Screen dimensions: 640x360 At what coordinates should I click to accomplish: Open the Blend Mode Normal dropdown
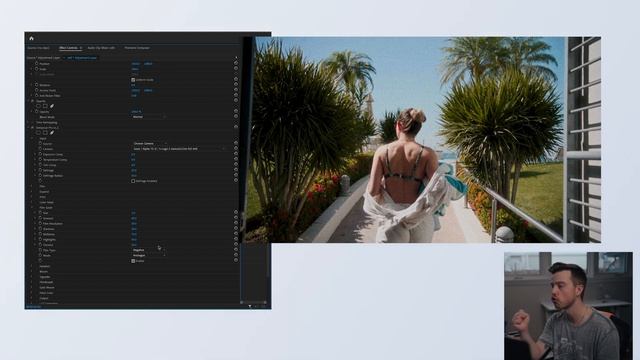pos(149,117)
